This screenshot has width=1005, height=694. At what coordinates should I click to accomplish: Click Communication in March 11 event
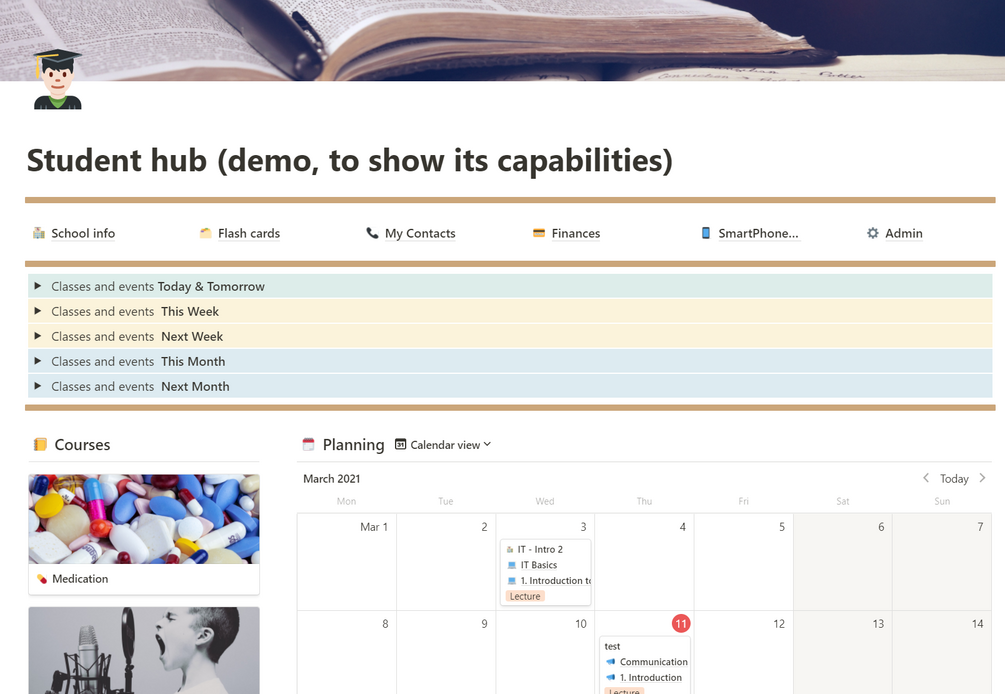click(653, 661)
